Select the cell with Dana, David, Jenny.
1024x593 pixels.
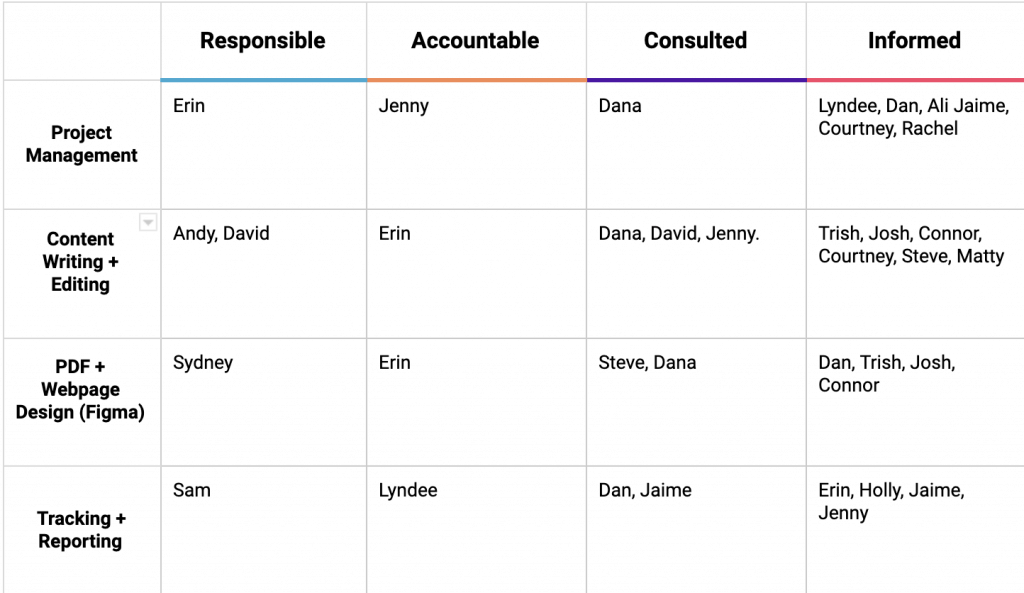(x=696, y=274)
